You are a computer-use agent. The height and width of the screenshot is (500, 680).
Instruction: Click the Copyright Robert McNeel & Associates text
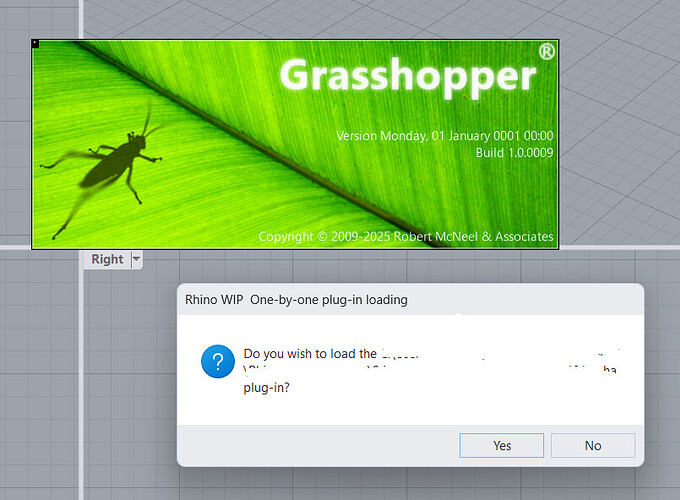[x=406, y=237]
